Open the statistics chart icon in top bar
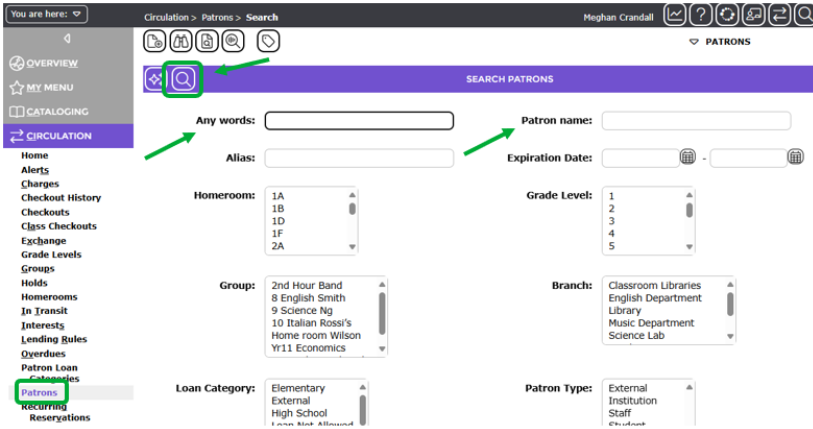The image size is (813, 429). pyautogui.click(x=675, y=15)
